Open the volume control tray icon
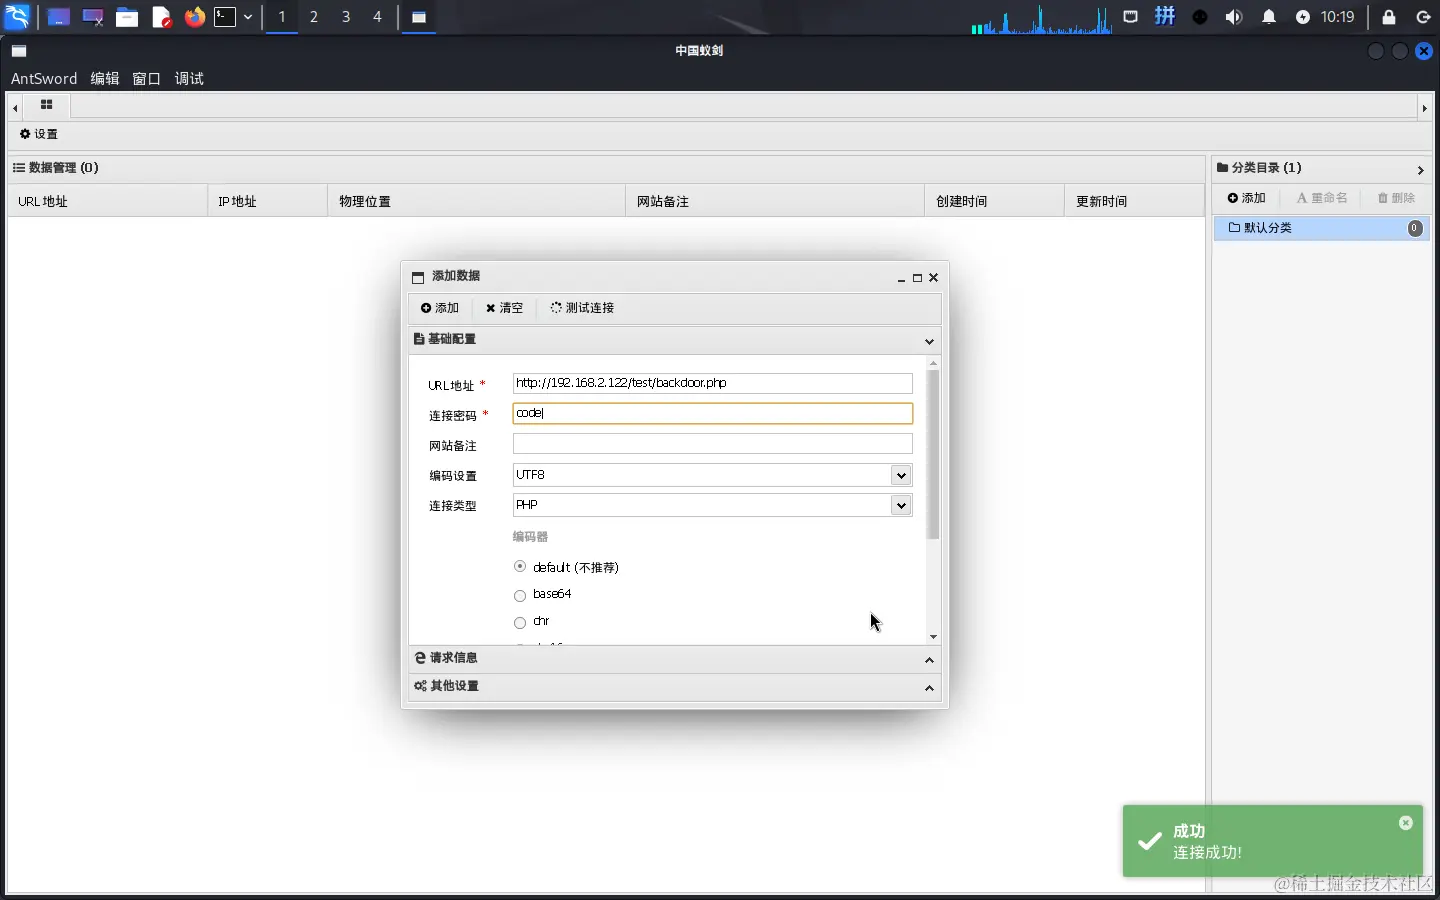 click(1234, 17)
